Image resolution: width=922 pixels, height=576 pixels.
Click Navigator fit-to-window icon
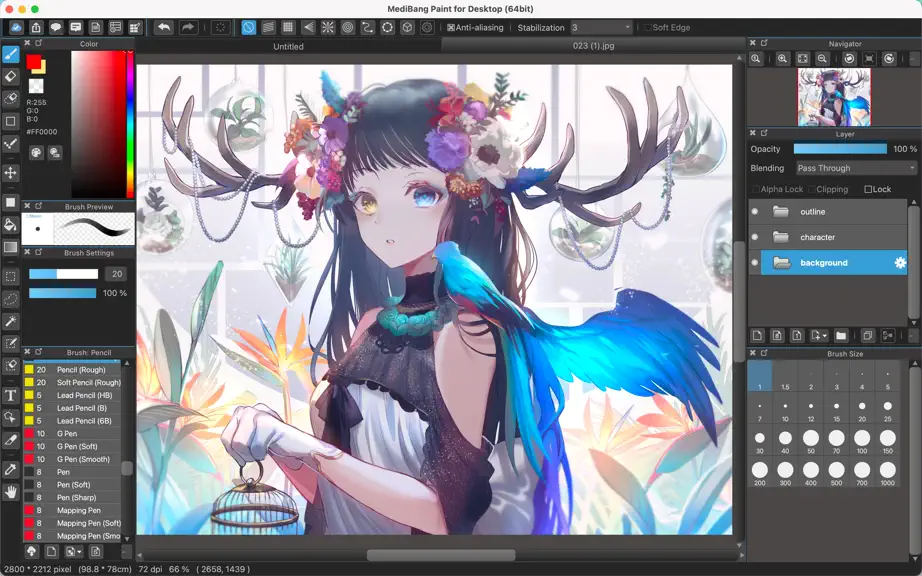pyautogui.click(x=802, y=59)
